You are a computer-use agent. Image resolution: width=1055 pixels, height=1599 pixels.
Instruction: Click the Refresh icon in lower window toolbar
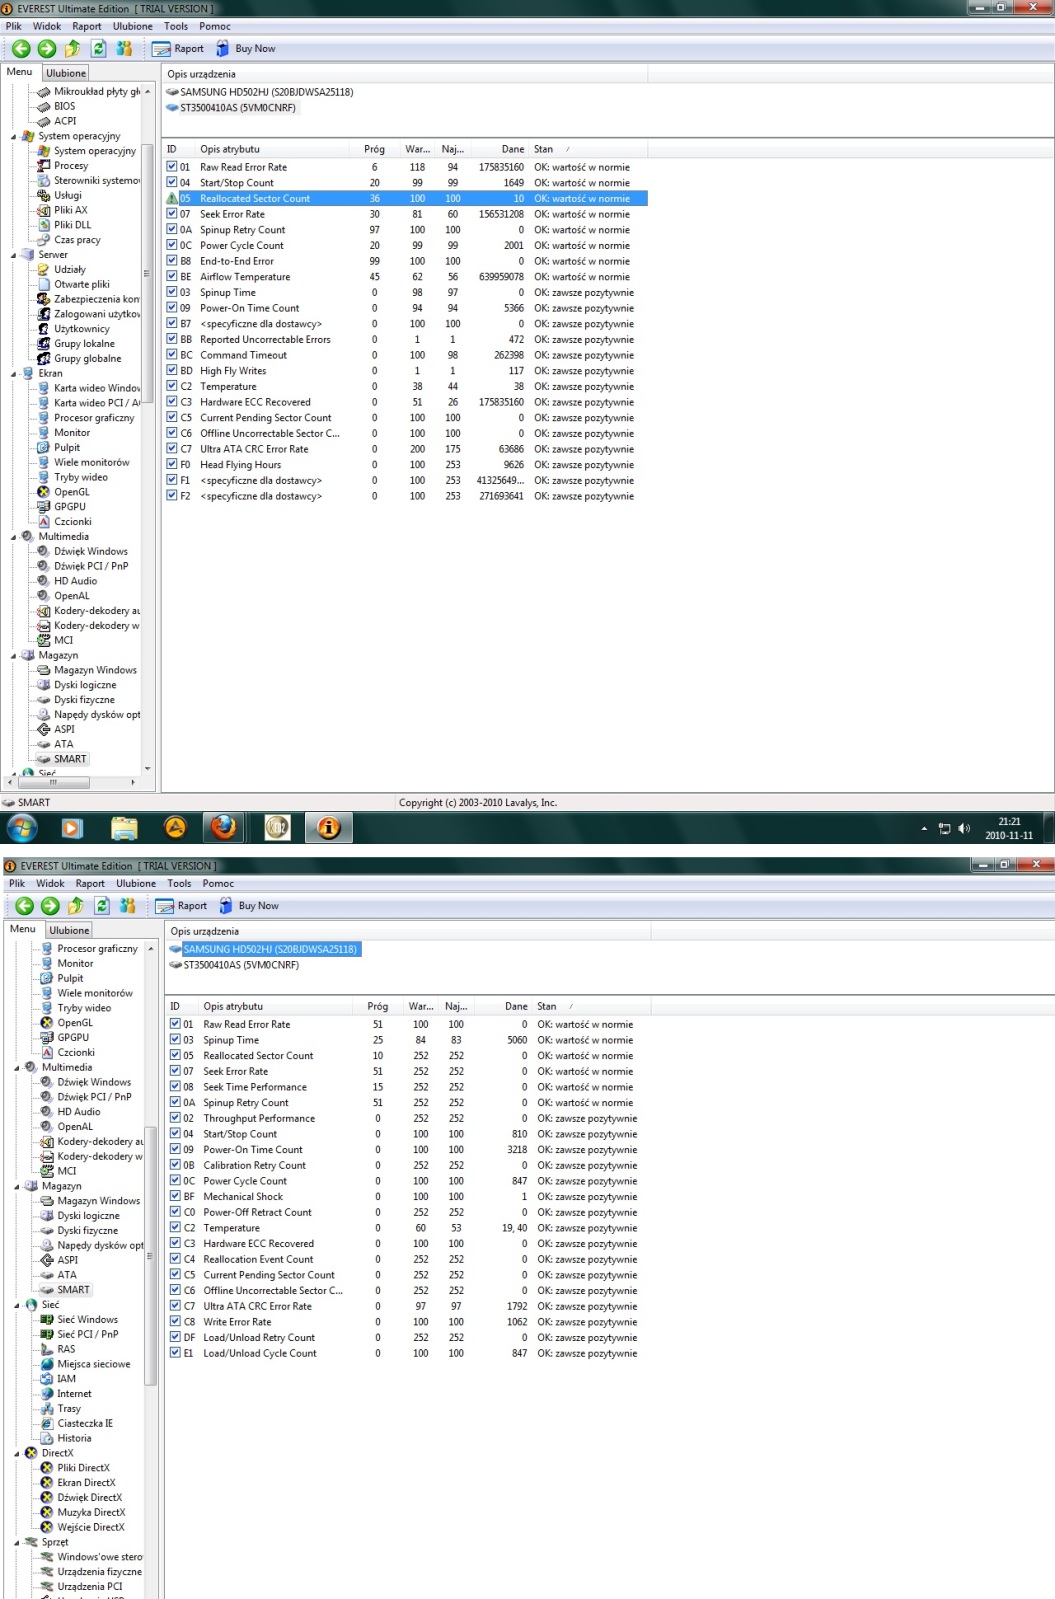102,905
